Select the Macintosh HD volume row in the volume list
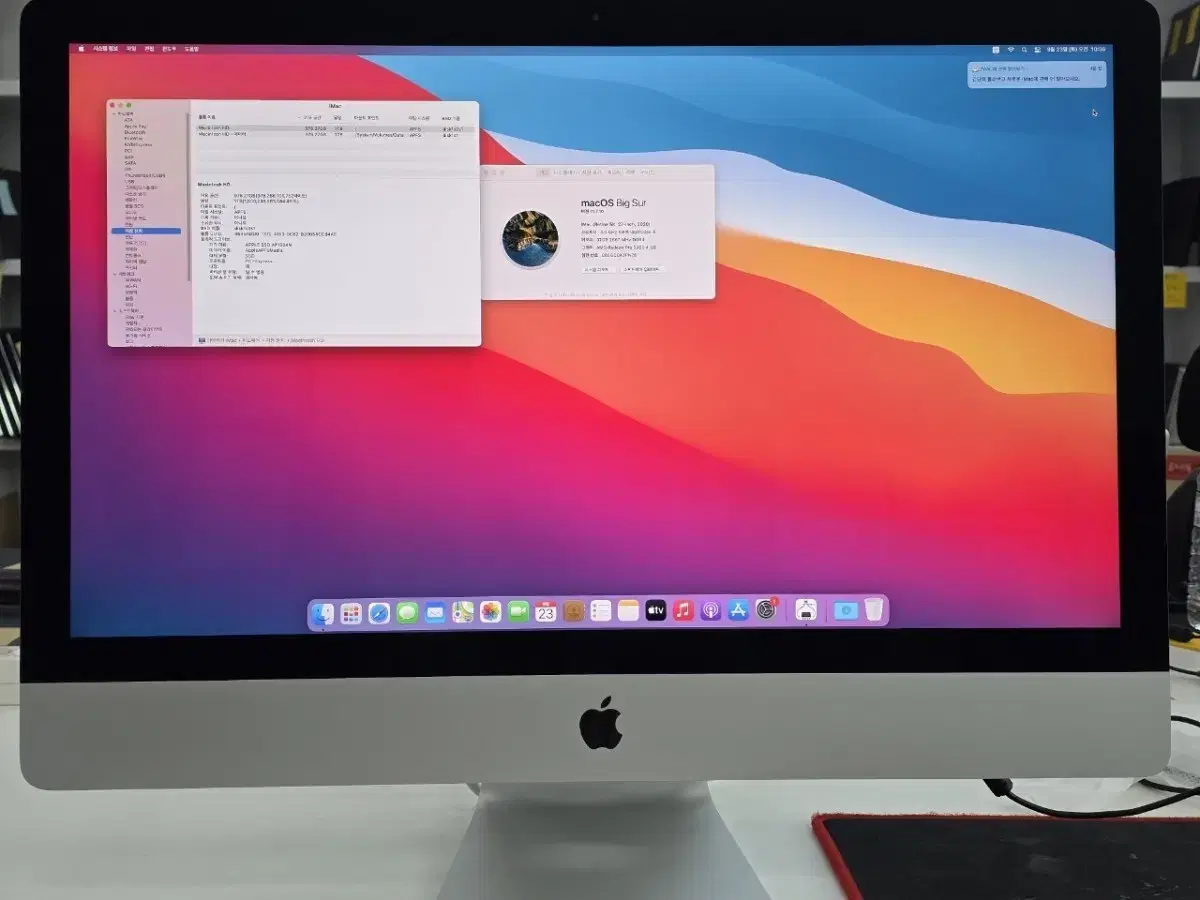This screenshot has height=900, width=1200. tap(250, 130)
